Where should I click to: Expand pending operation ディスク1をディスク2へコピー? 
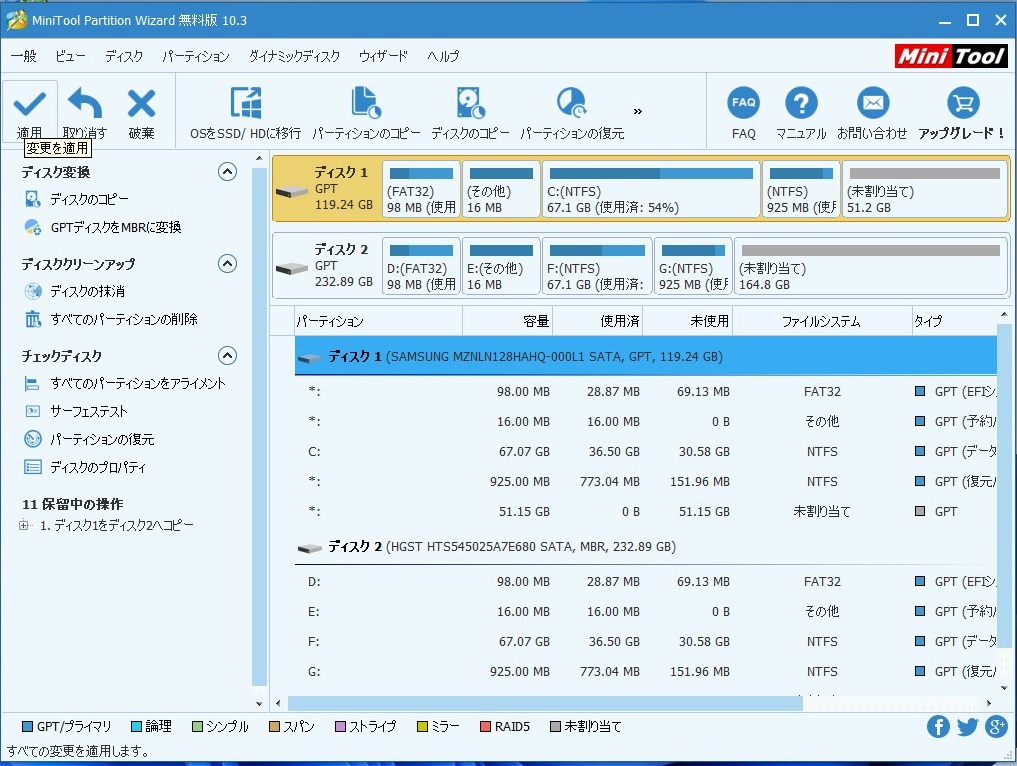click(24, 526)
